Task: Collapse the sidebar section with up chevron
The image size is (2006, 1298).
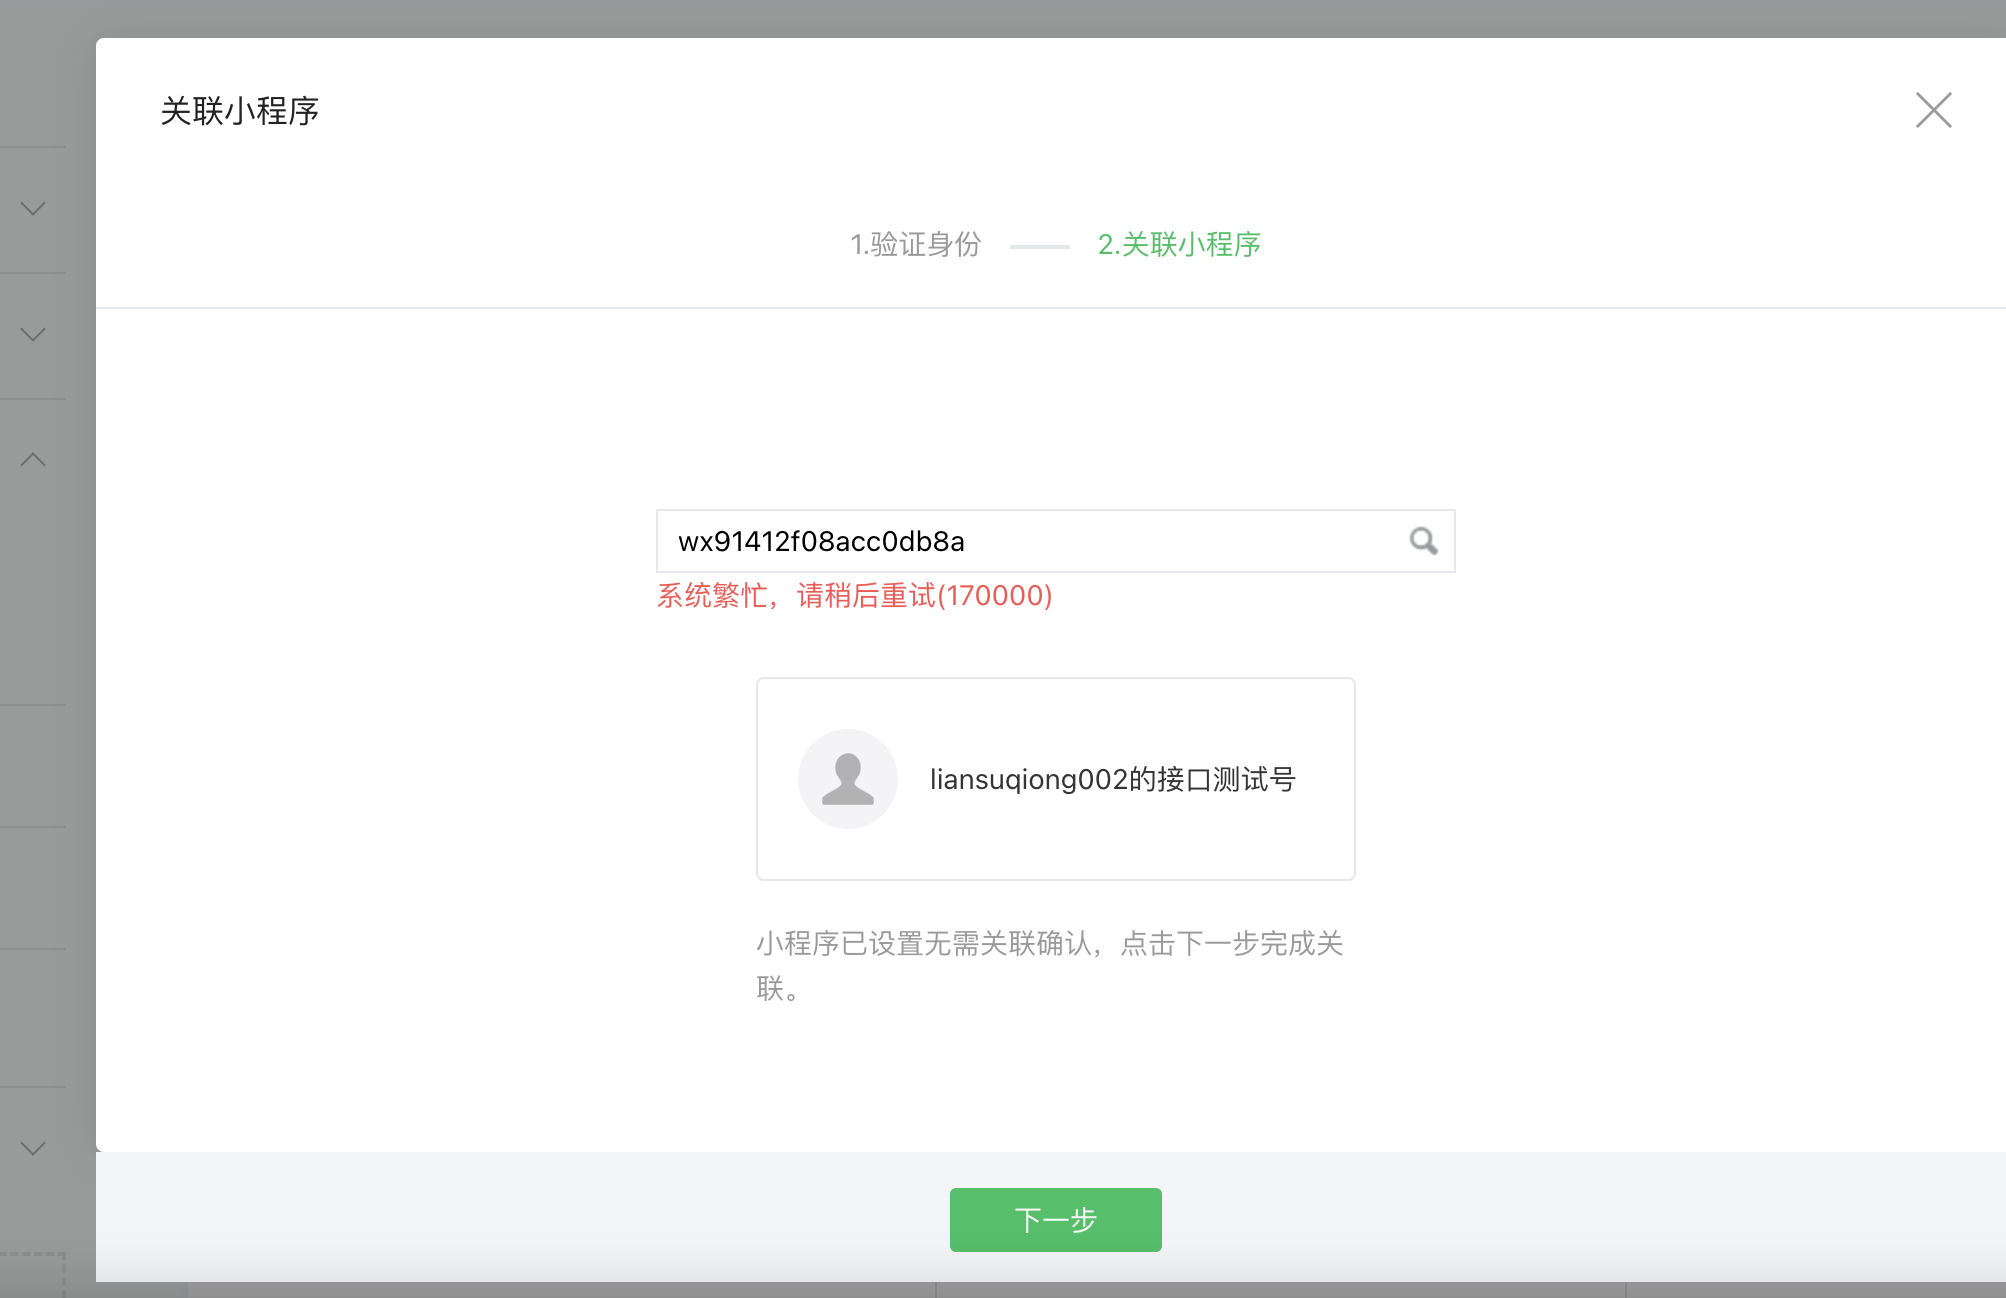Action: tap(33, 460)
